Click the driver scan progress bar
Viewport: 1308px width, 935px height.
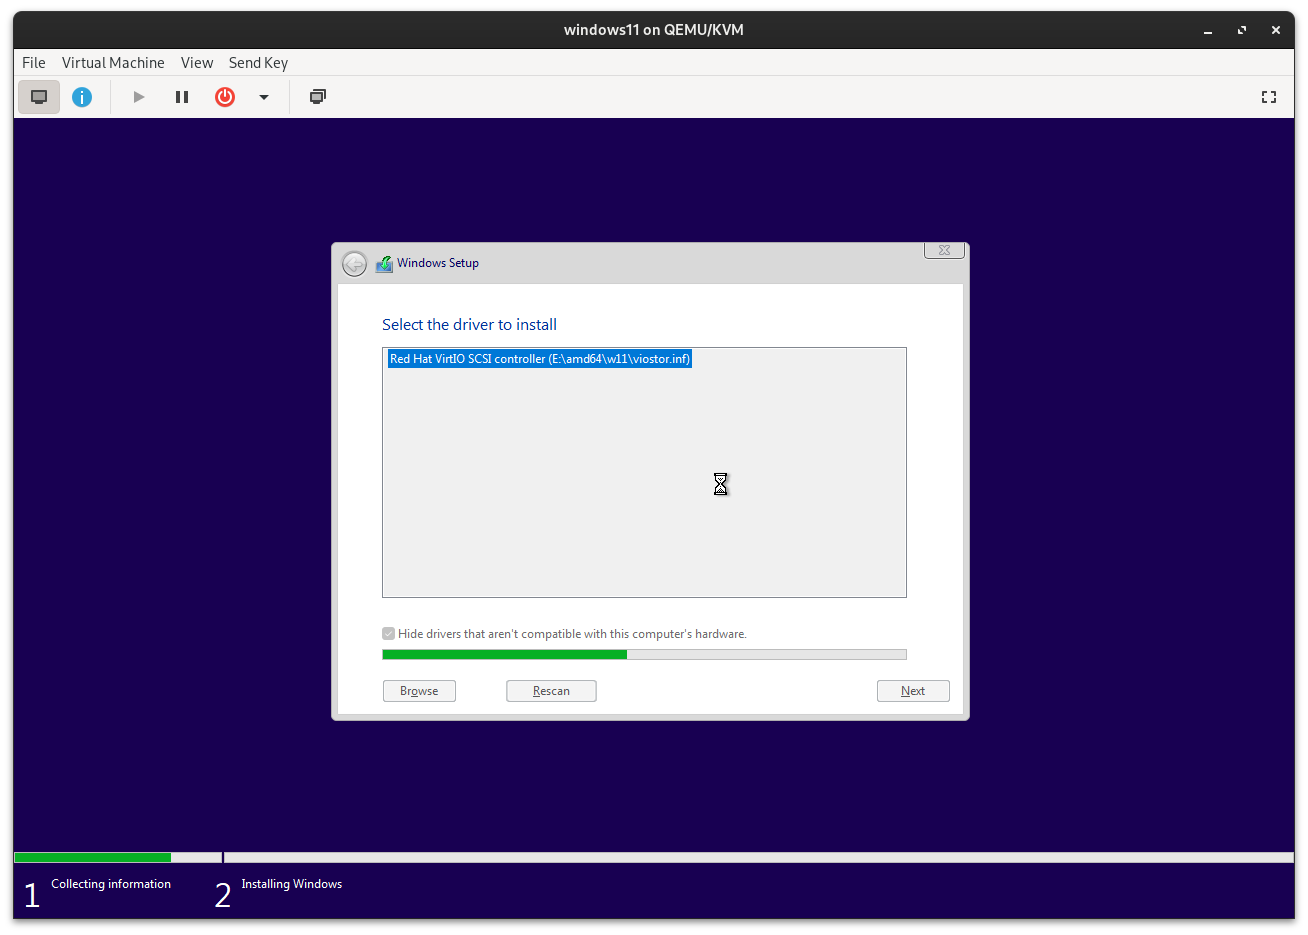pos(644,655)
